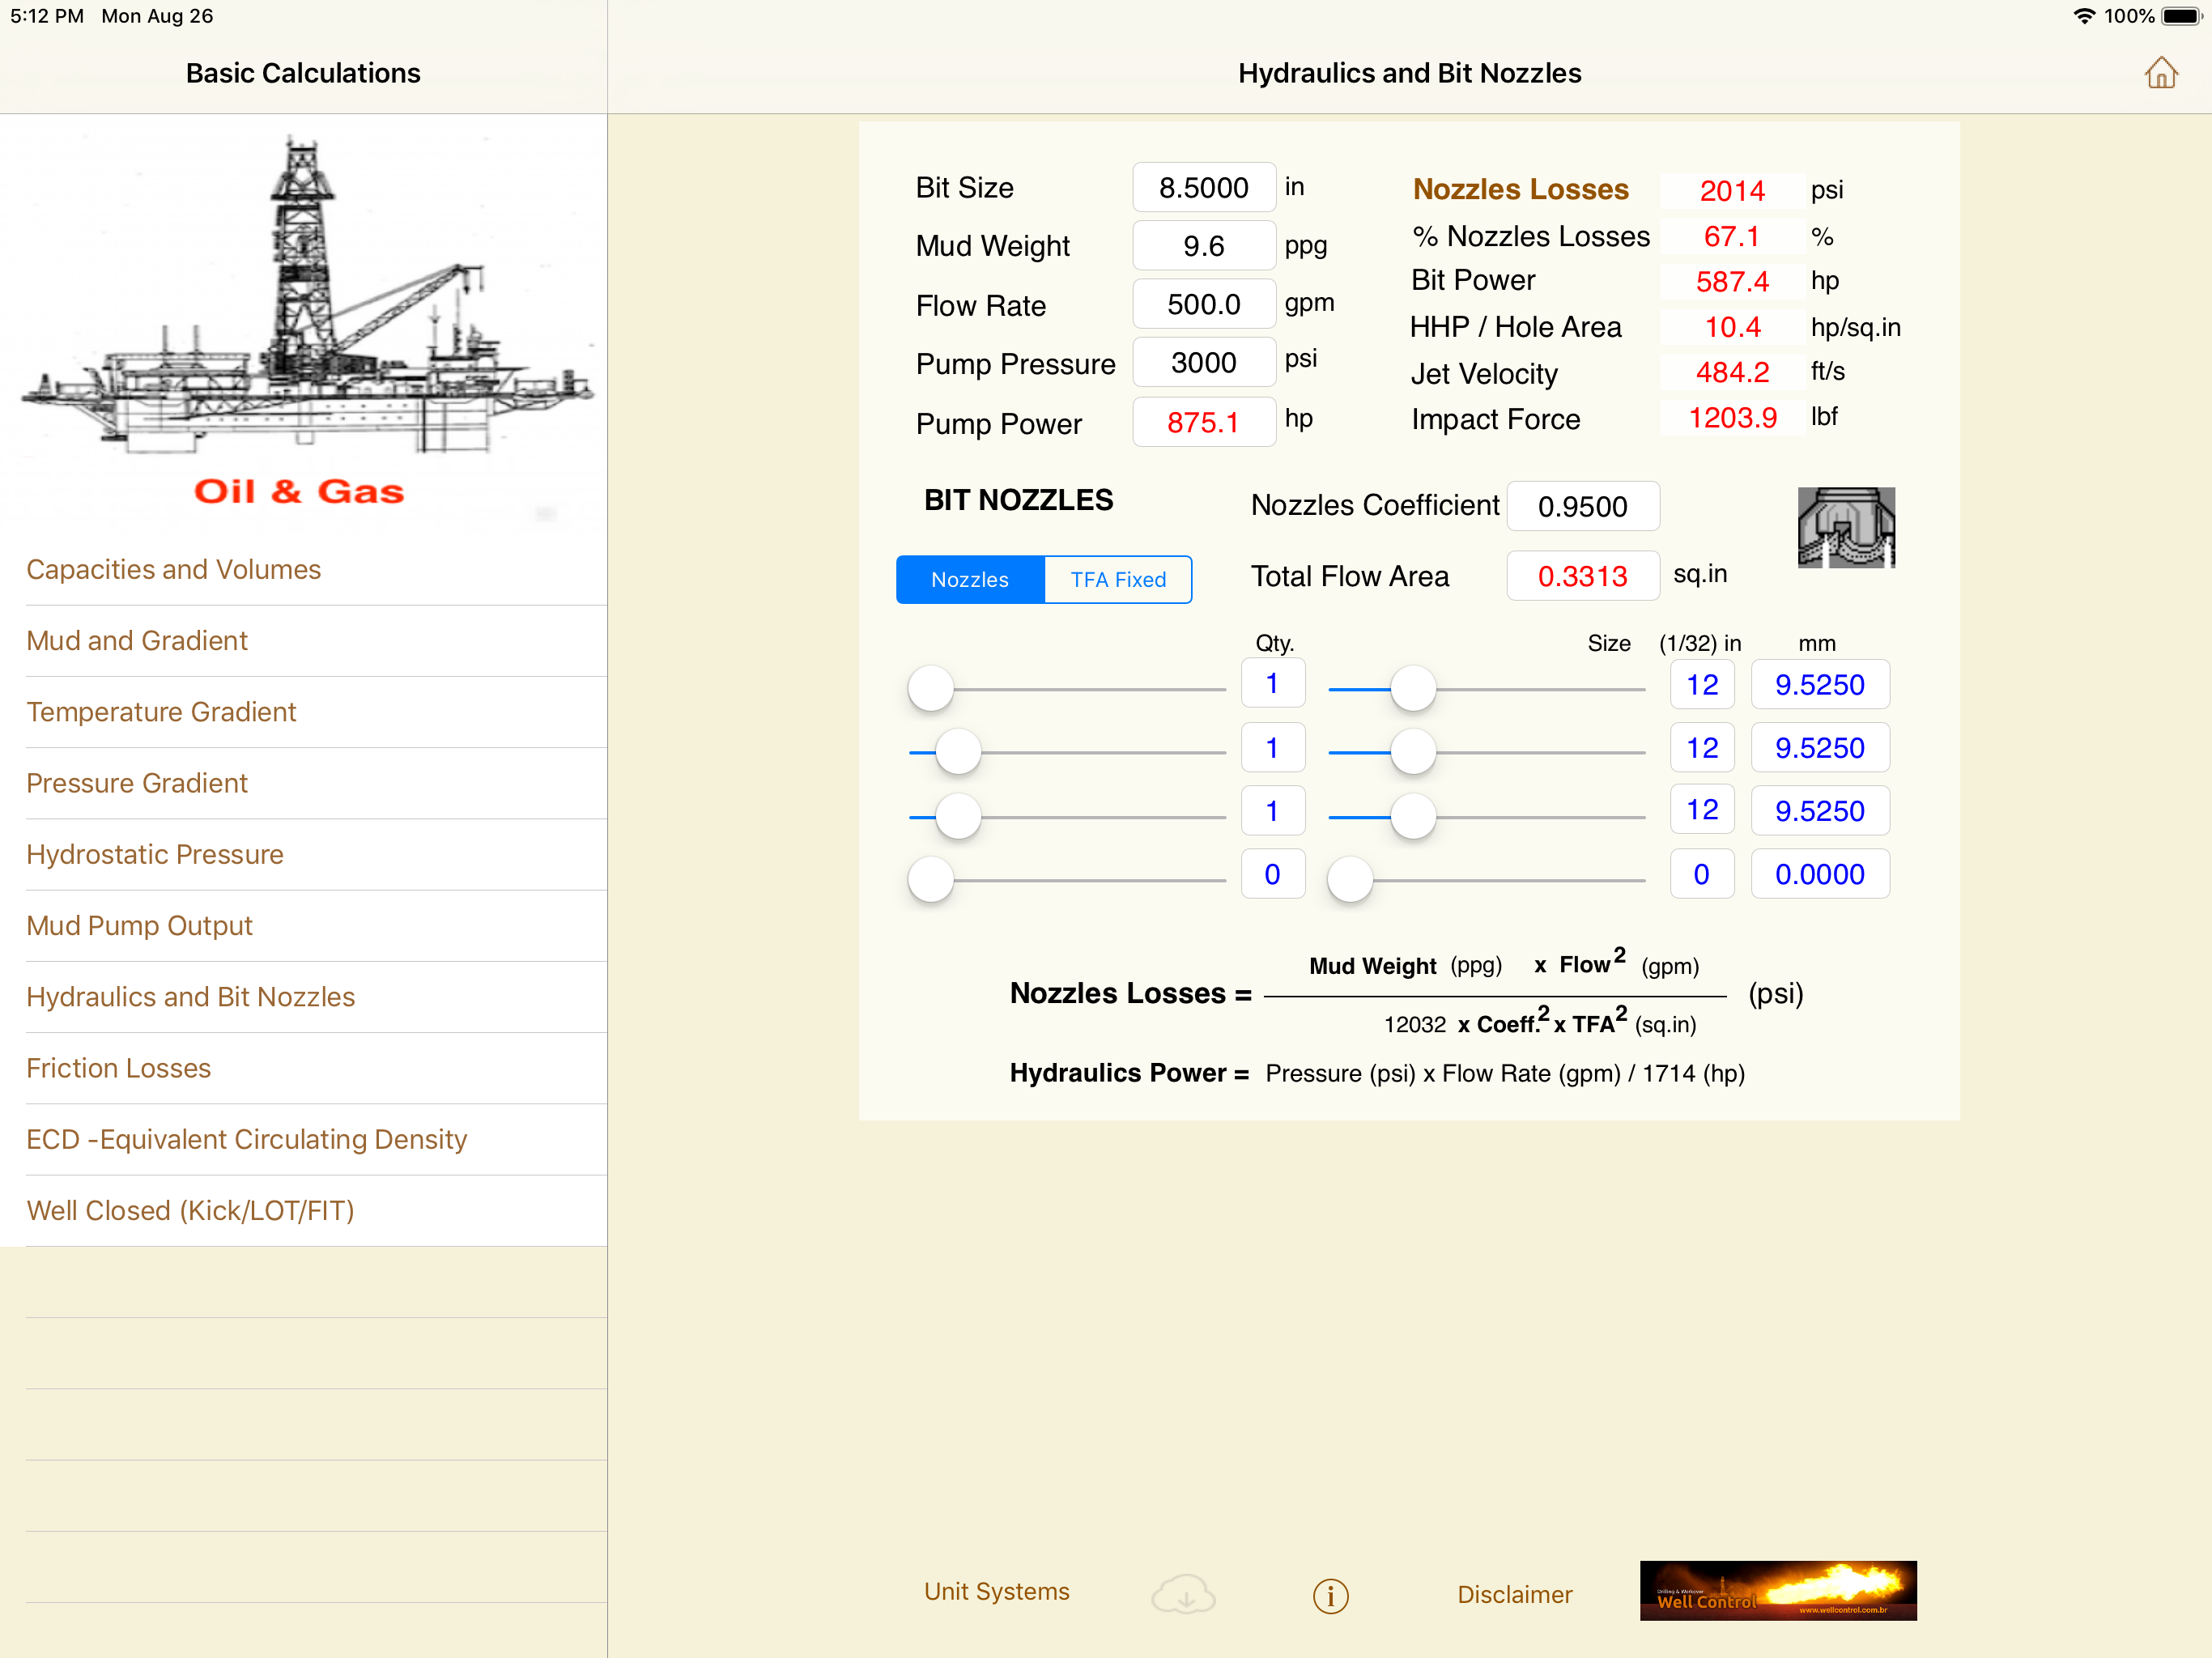
Task: Go to ECD -Equivalent Circulating Density
Action: coord(246,1139)
